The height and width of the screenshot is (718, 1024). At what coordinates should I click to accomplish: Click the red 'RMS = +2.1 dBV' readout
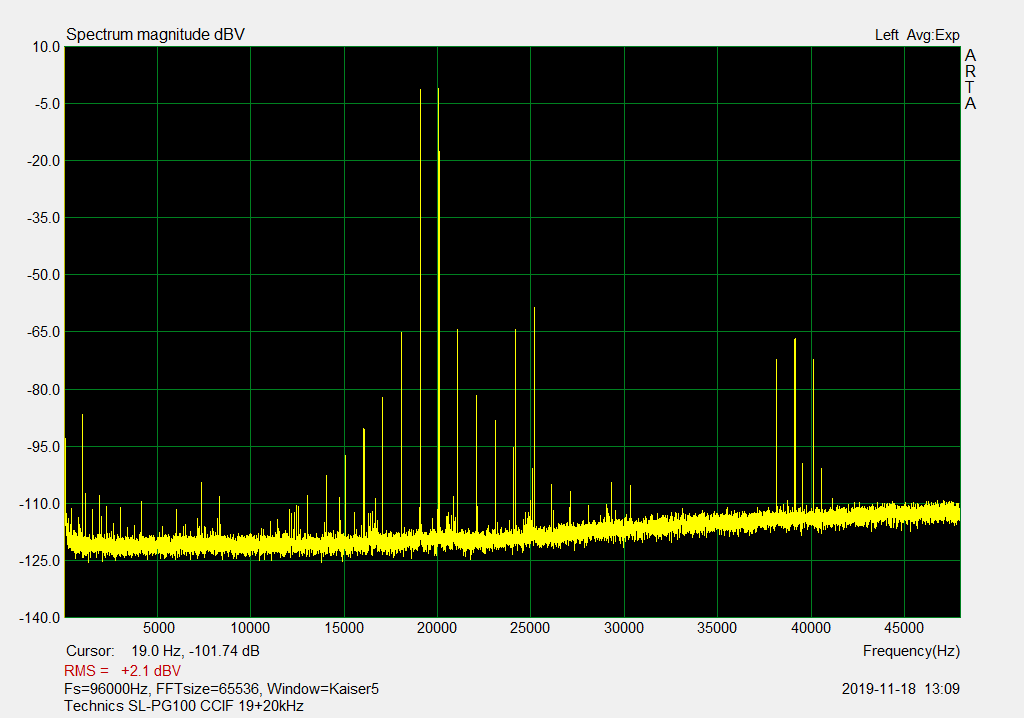pos(122,671)
